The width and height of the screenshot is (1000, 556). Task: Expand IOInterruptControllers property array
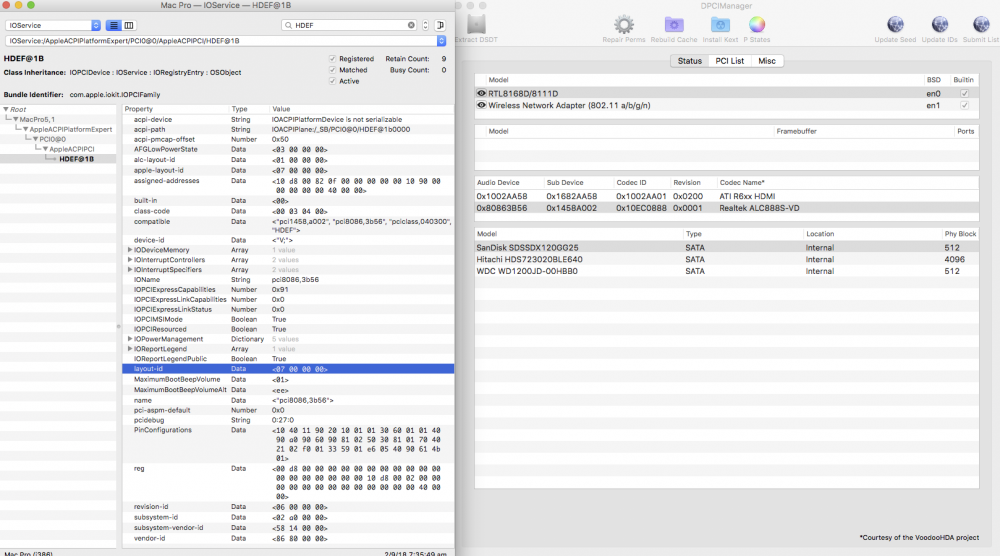pos(130,260)
